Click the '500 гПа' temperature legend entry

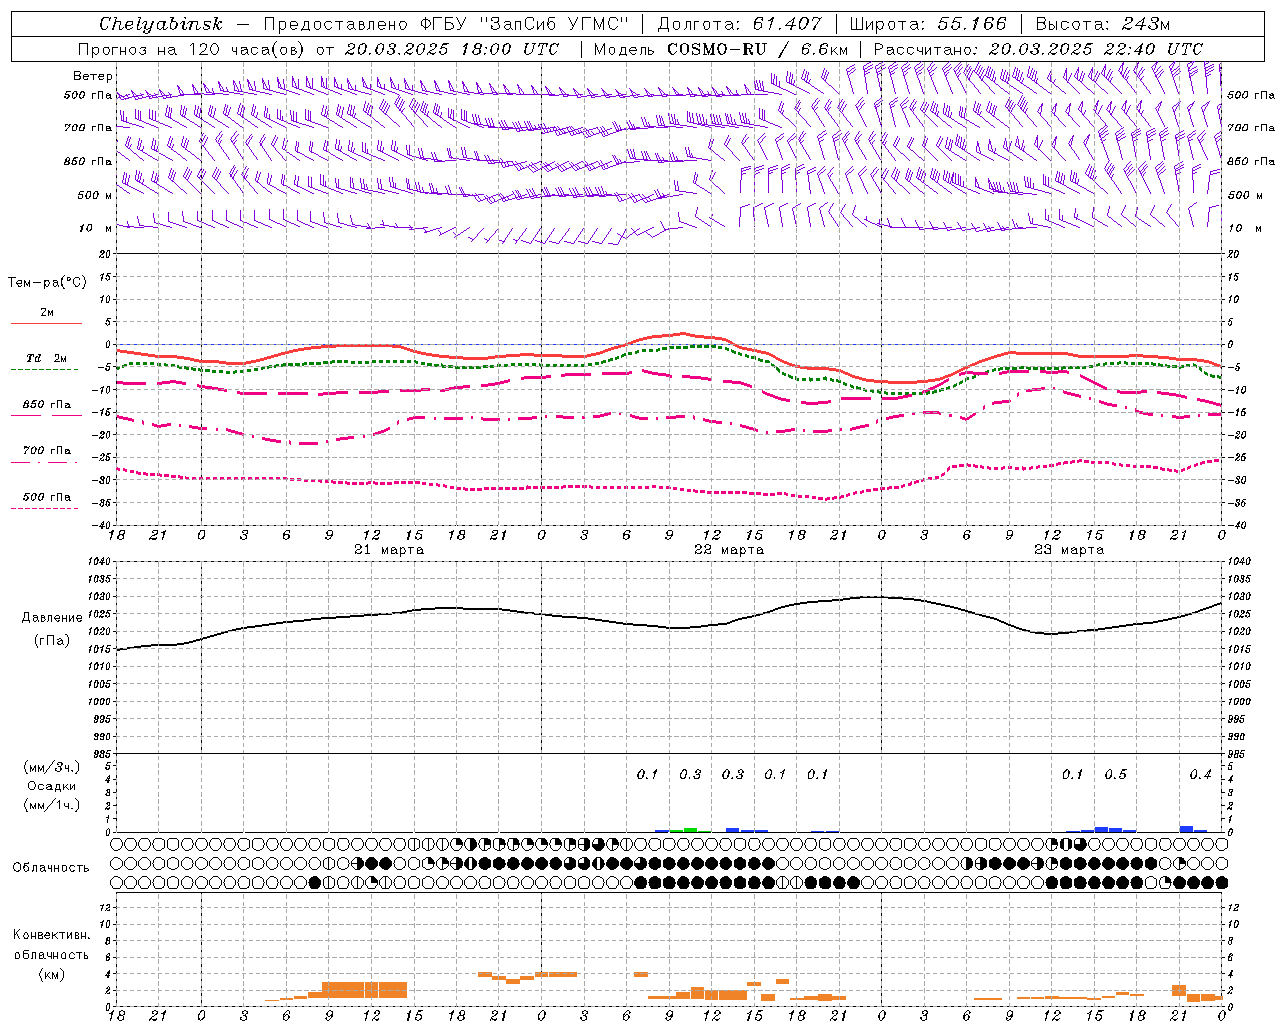point(47,497)
